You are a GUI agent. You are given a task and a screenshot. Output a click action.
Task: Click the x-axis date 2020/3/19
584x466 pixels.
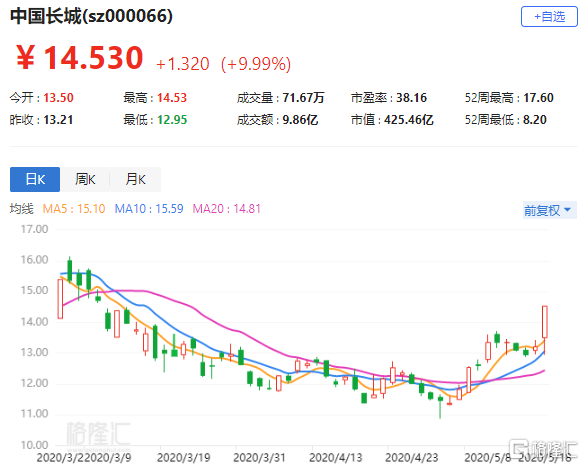click(x=184, y=457)
